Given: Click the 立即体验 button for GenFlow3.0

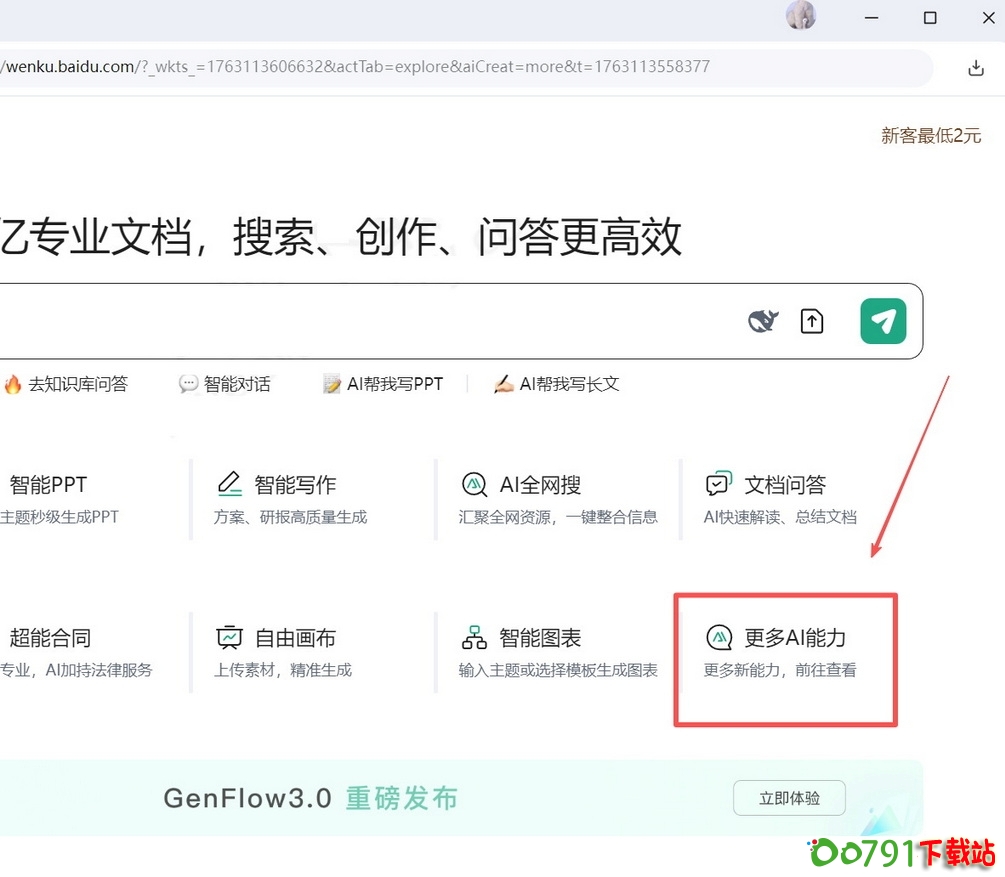Looking at the screenshot, I should point(788,798).
